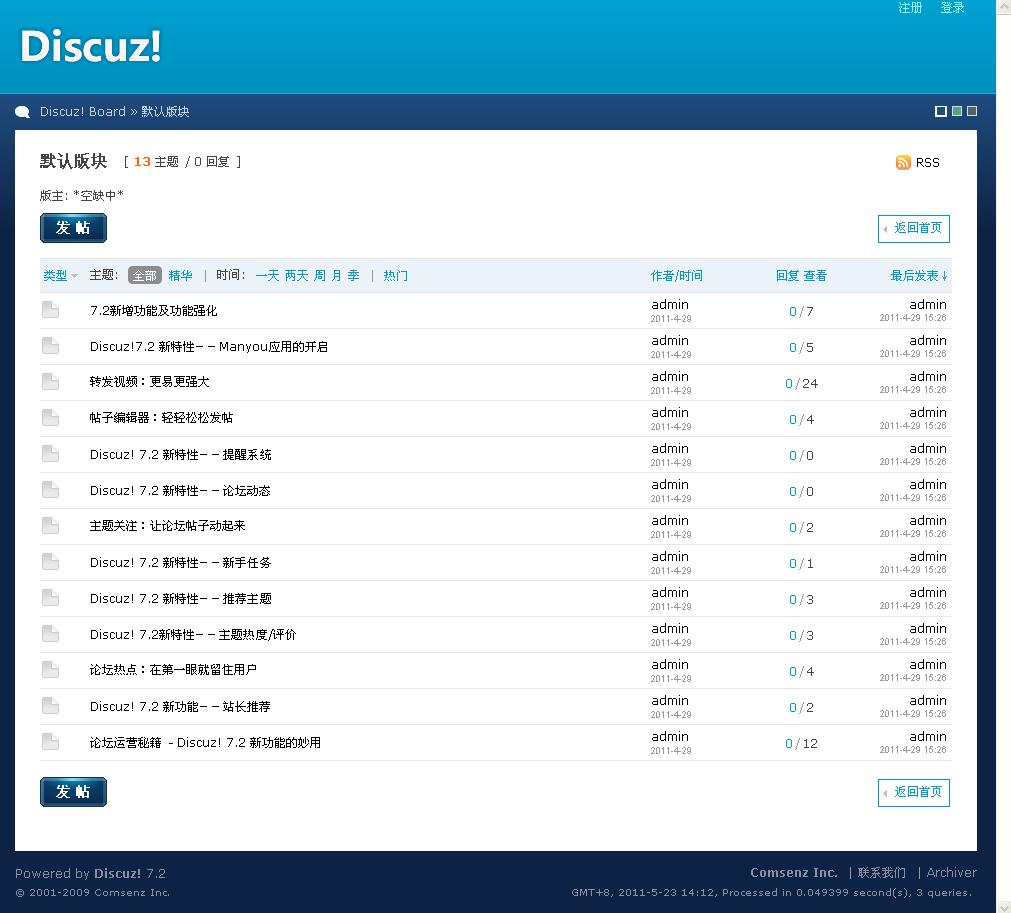The height and width of the screenshot is (913, 1011).
Task: Select the 全部 topic filter
Action: pyautogui.click(x=144, y=276)
